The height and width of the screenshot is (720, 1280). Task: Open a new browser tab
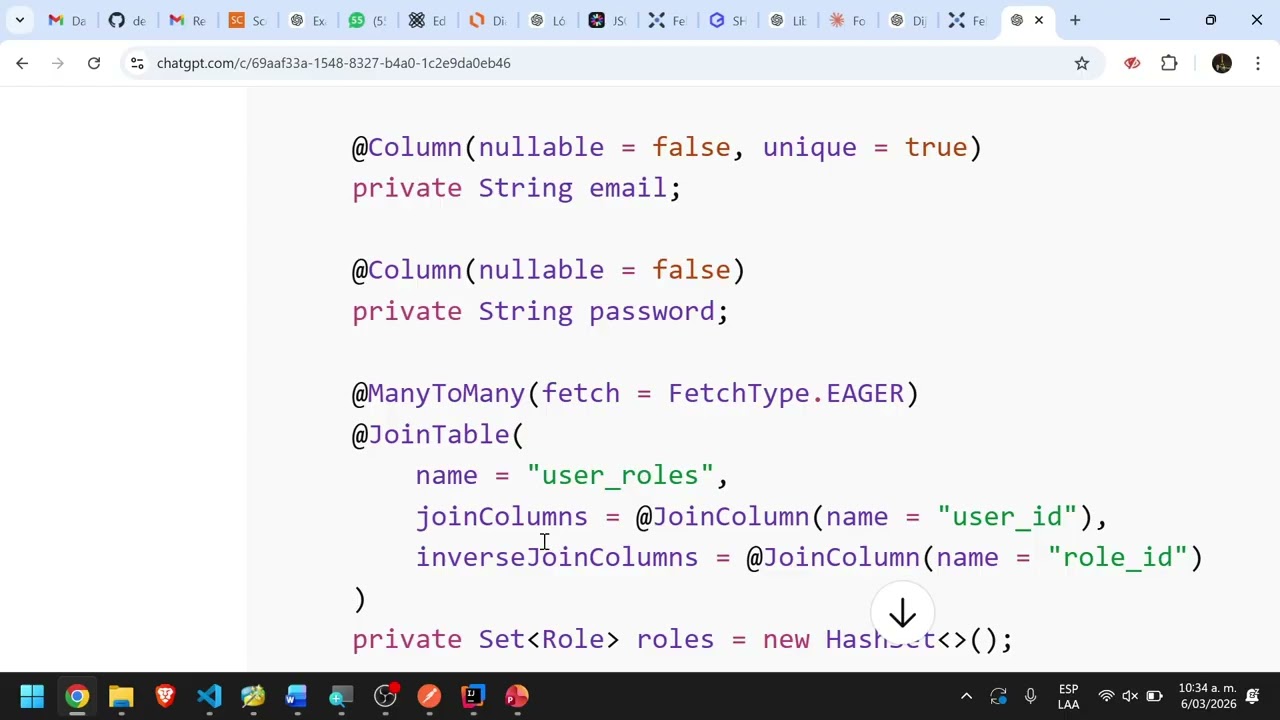point(1075,20)
